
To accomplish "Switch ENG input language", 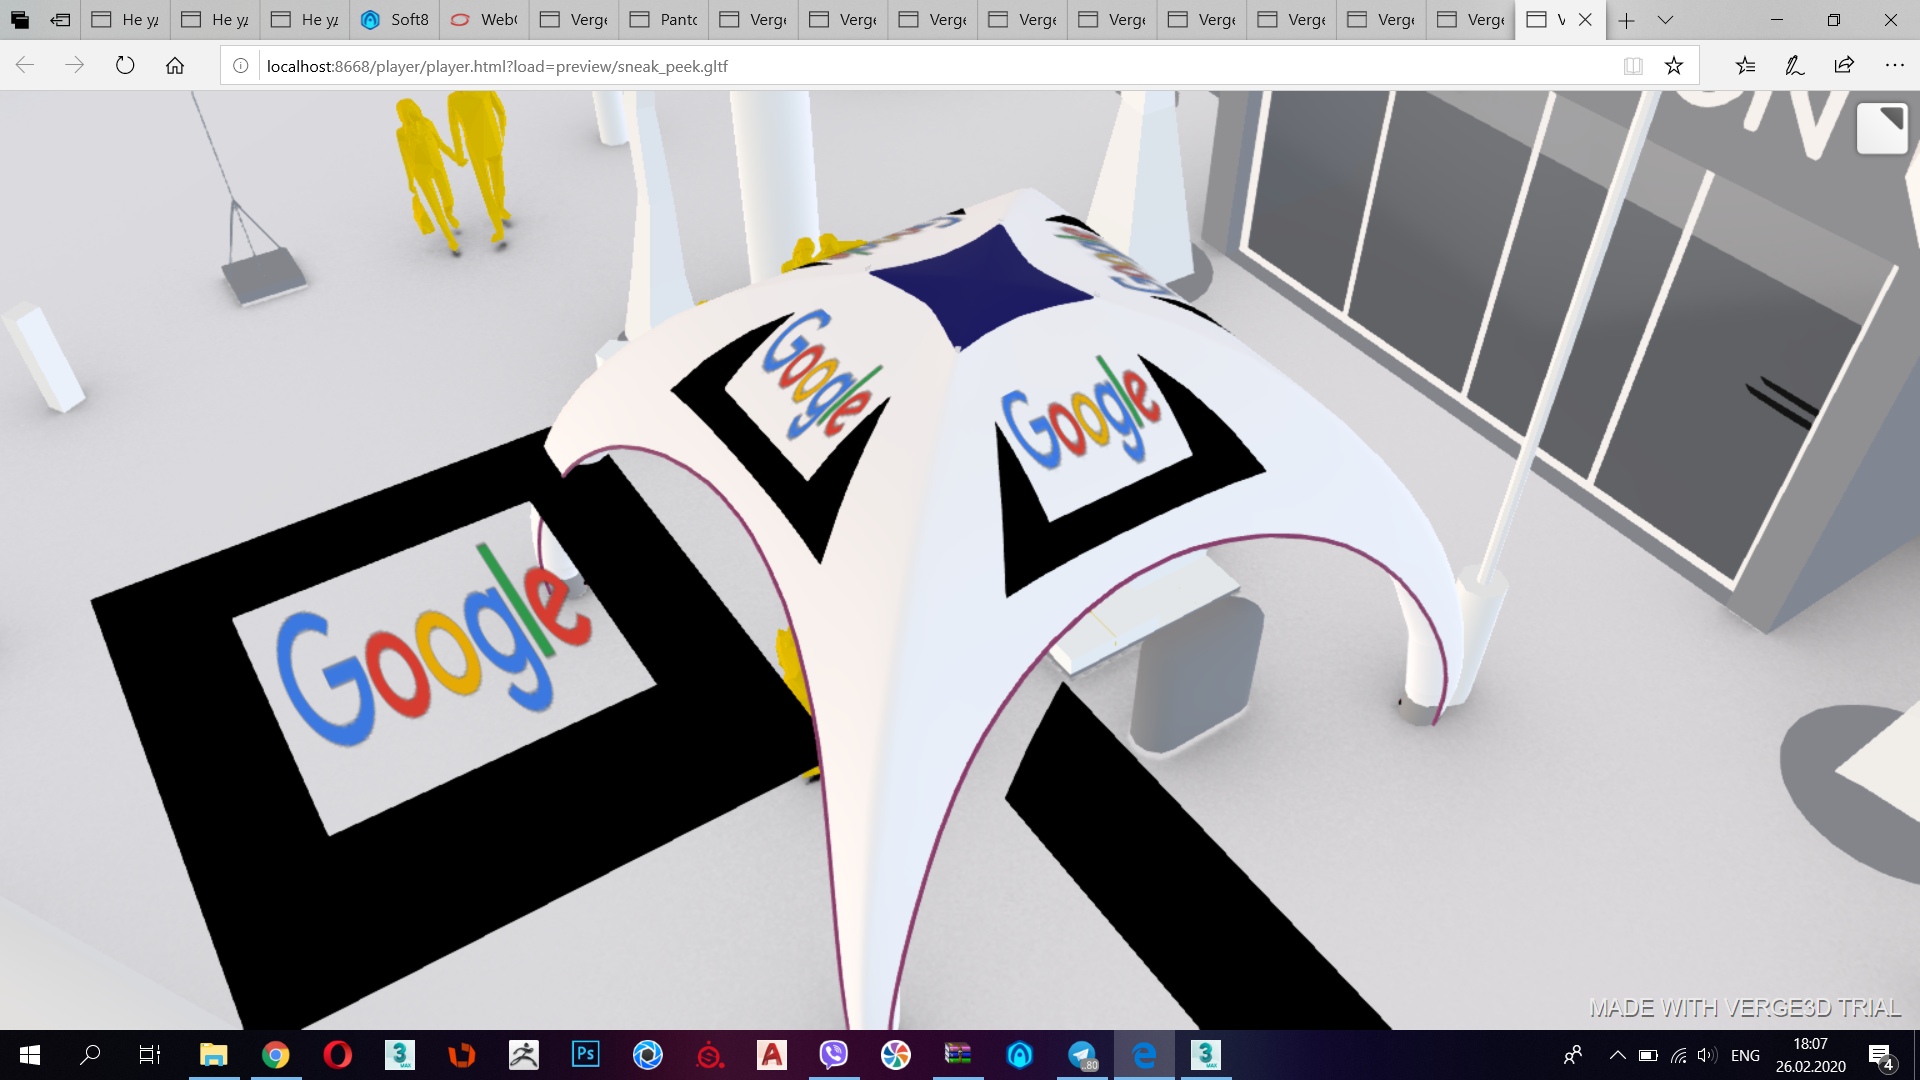I will (x=1745, y=1055).
